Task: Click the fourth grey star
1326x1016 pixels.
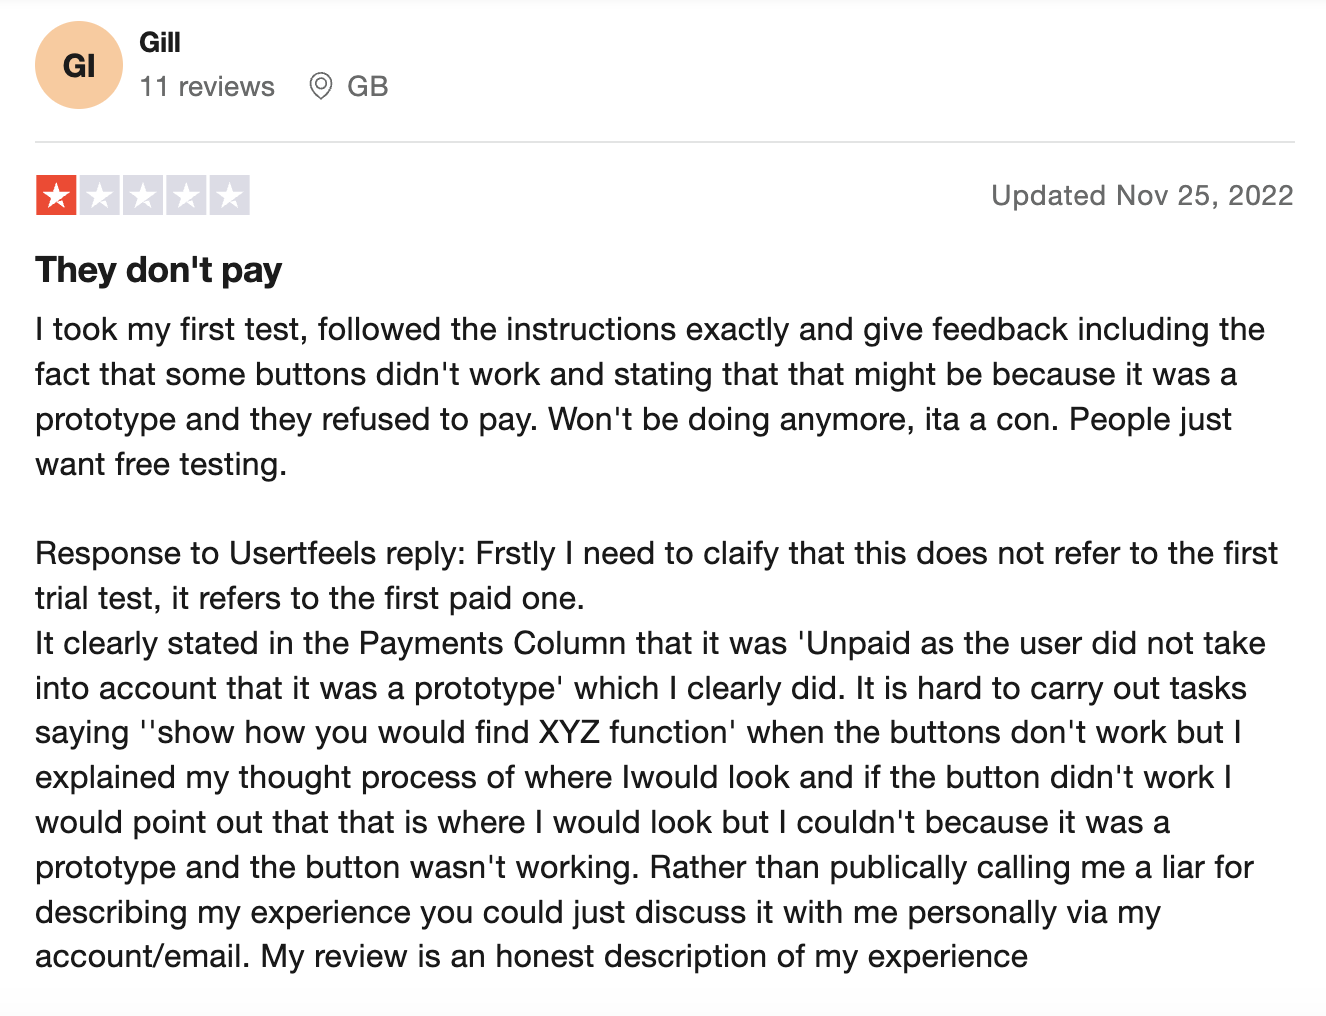Action: tap(186, 195)
